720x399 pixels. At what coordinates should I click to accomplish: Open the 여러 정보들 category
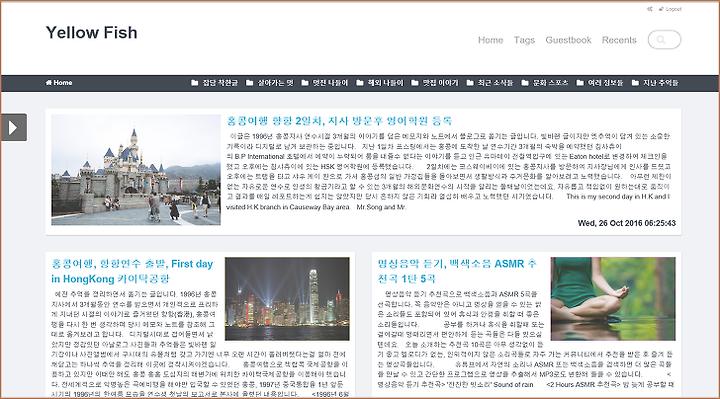600,83
